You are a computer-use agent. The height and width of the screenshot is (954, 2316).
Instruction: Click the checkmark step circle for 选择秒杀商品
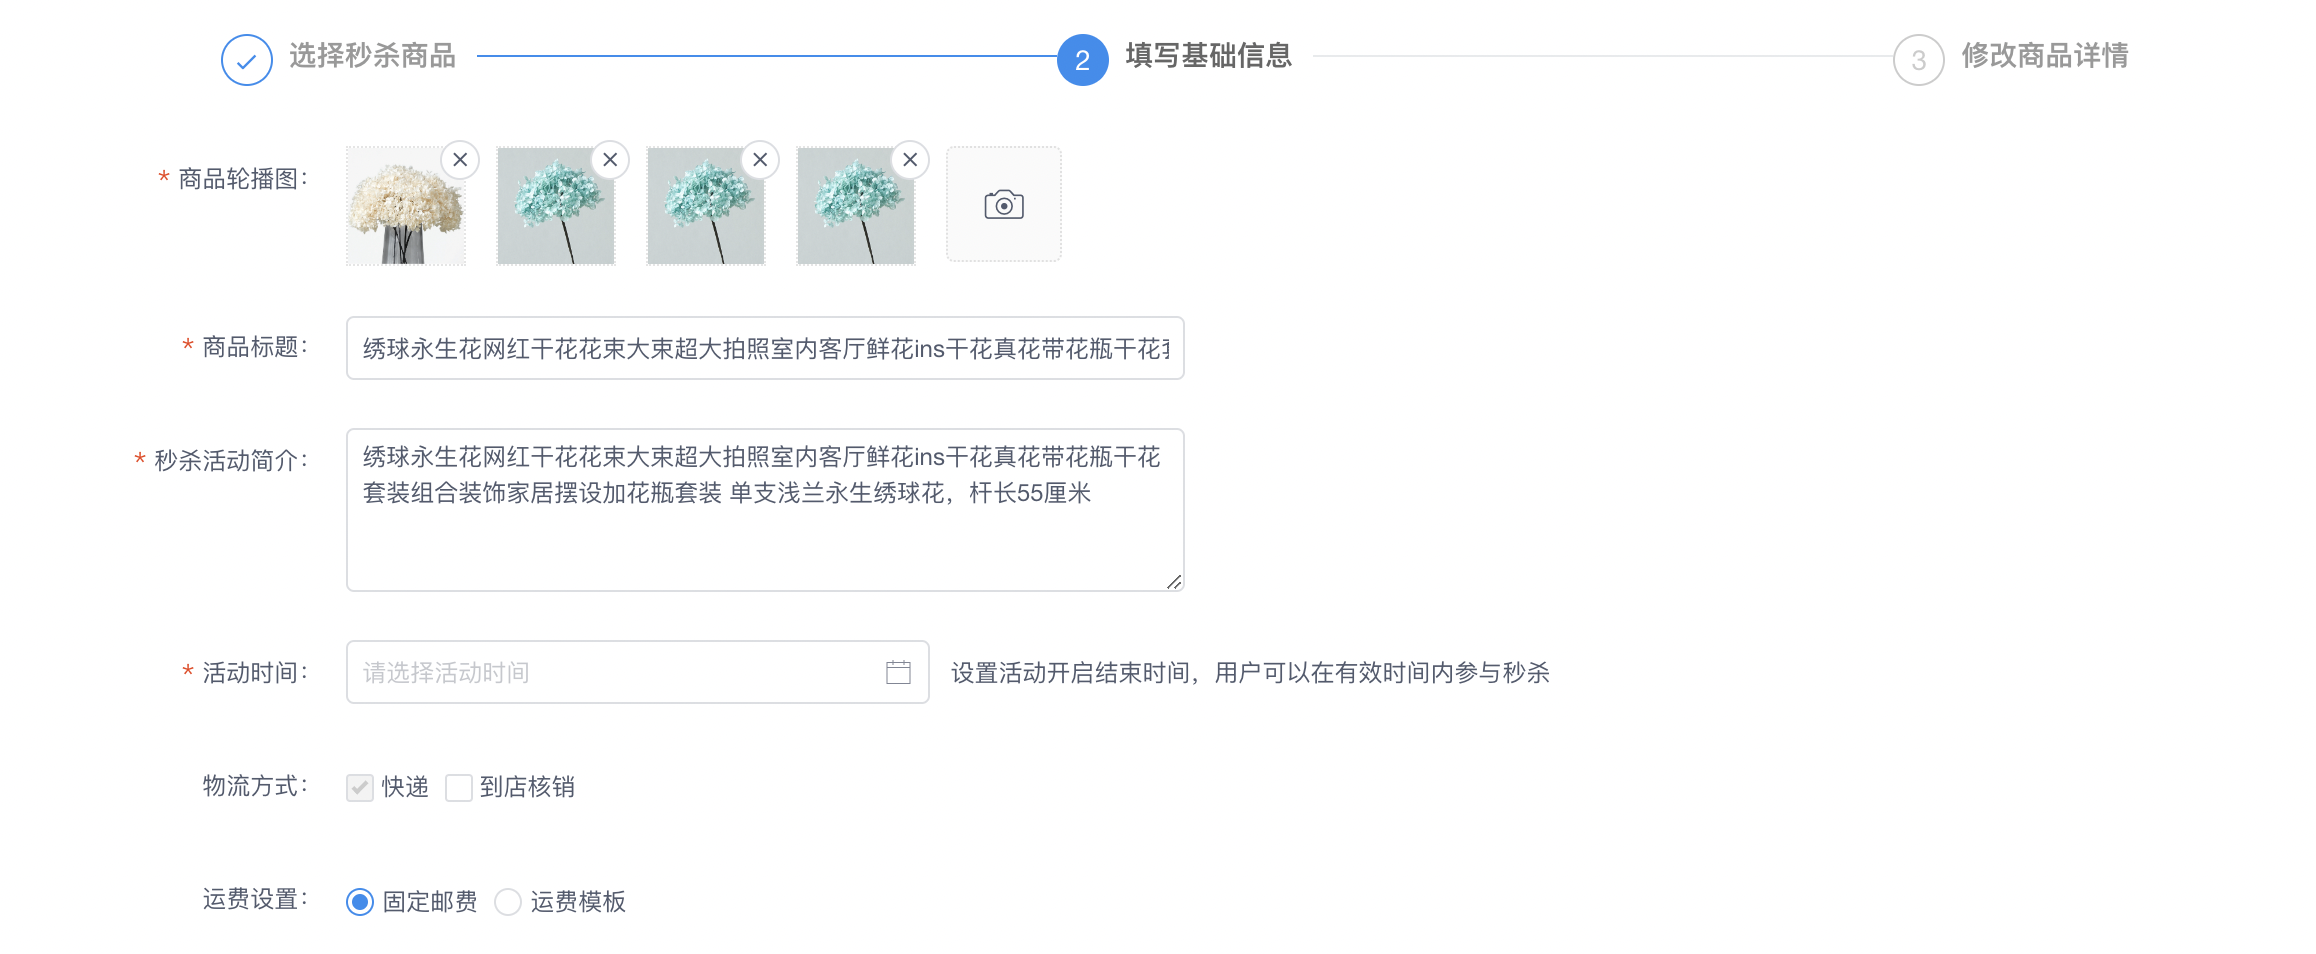click(246, 60)
